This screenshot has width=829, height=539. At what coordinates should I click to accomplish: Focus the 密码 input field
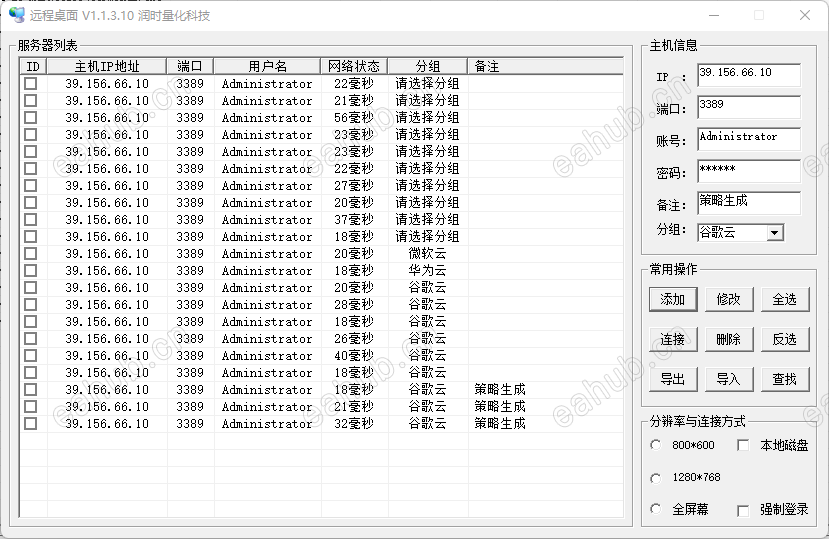click(749, 171)
